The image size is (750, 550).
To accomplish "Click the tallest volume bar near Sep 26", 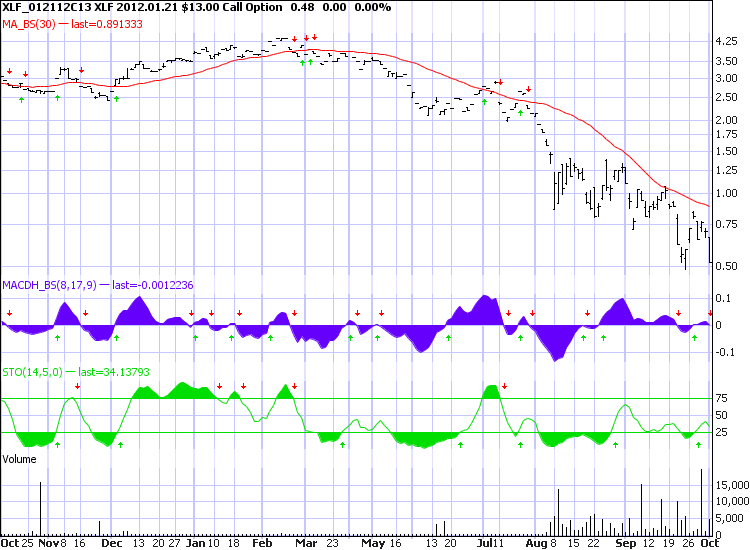I will pos(702,501).
